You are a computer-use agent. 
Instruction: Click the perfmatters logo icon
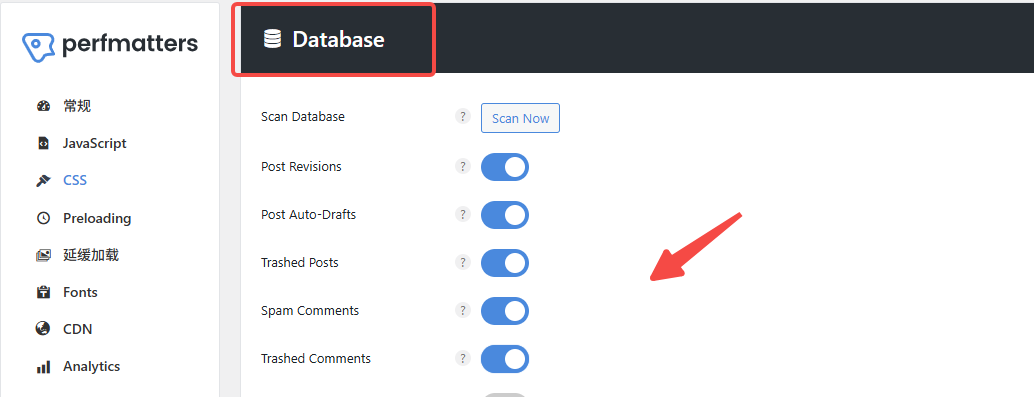pyautogui.click(x=38, y=47)
